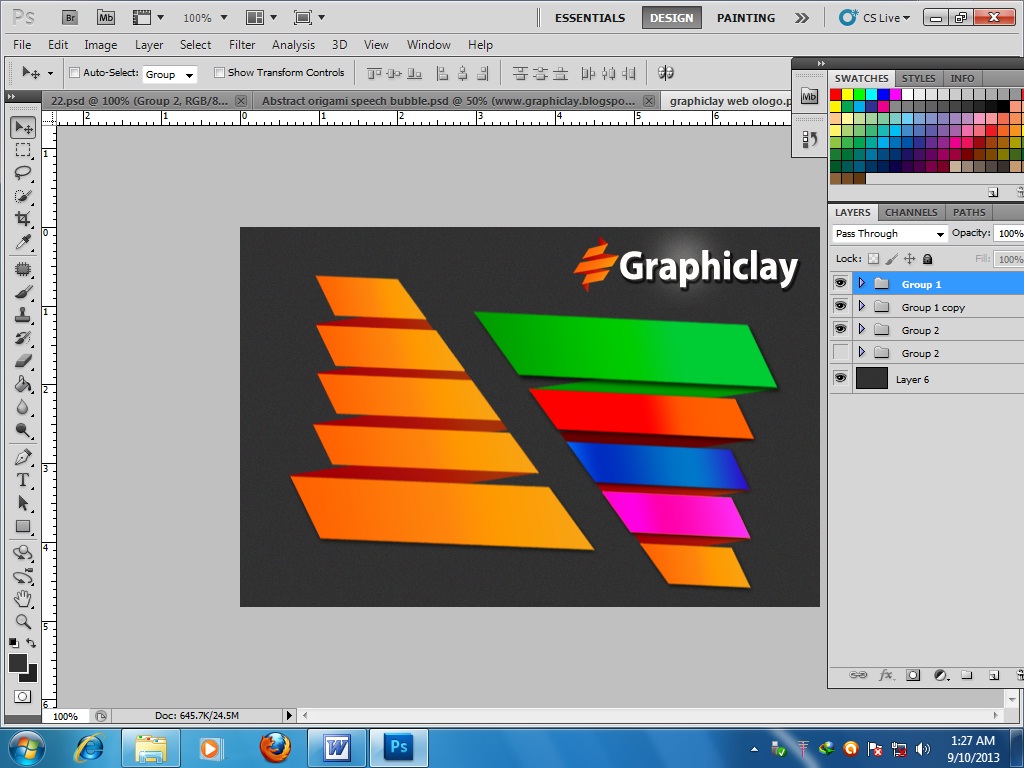1024x768 pixels.
Task: Open the Analysis menu
Action: pos(293,44)
